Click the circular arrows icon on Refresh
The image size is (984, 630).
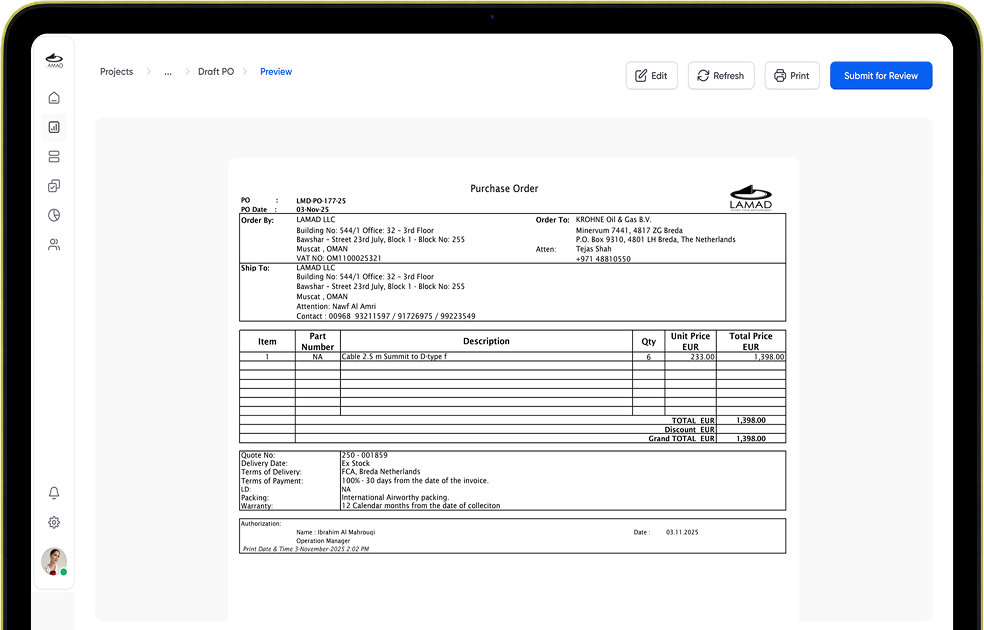point(703,75)
